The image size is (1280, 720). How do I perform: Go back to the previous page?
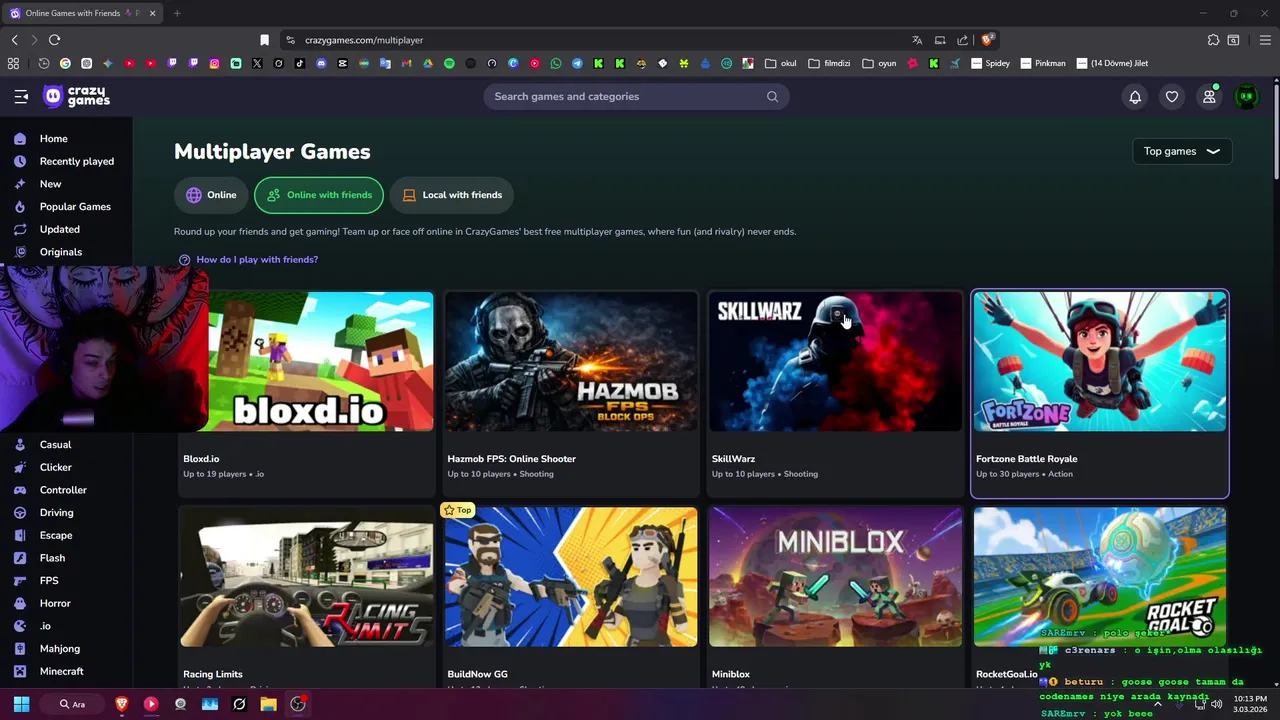(14, 40)
